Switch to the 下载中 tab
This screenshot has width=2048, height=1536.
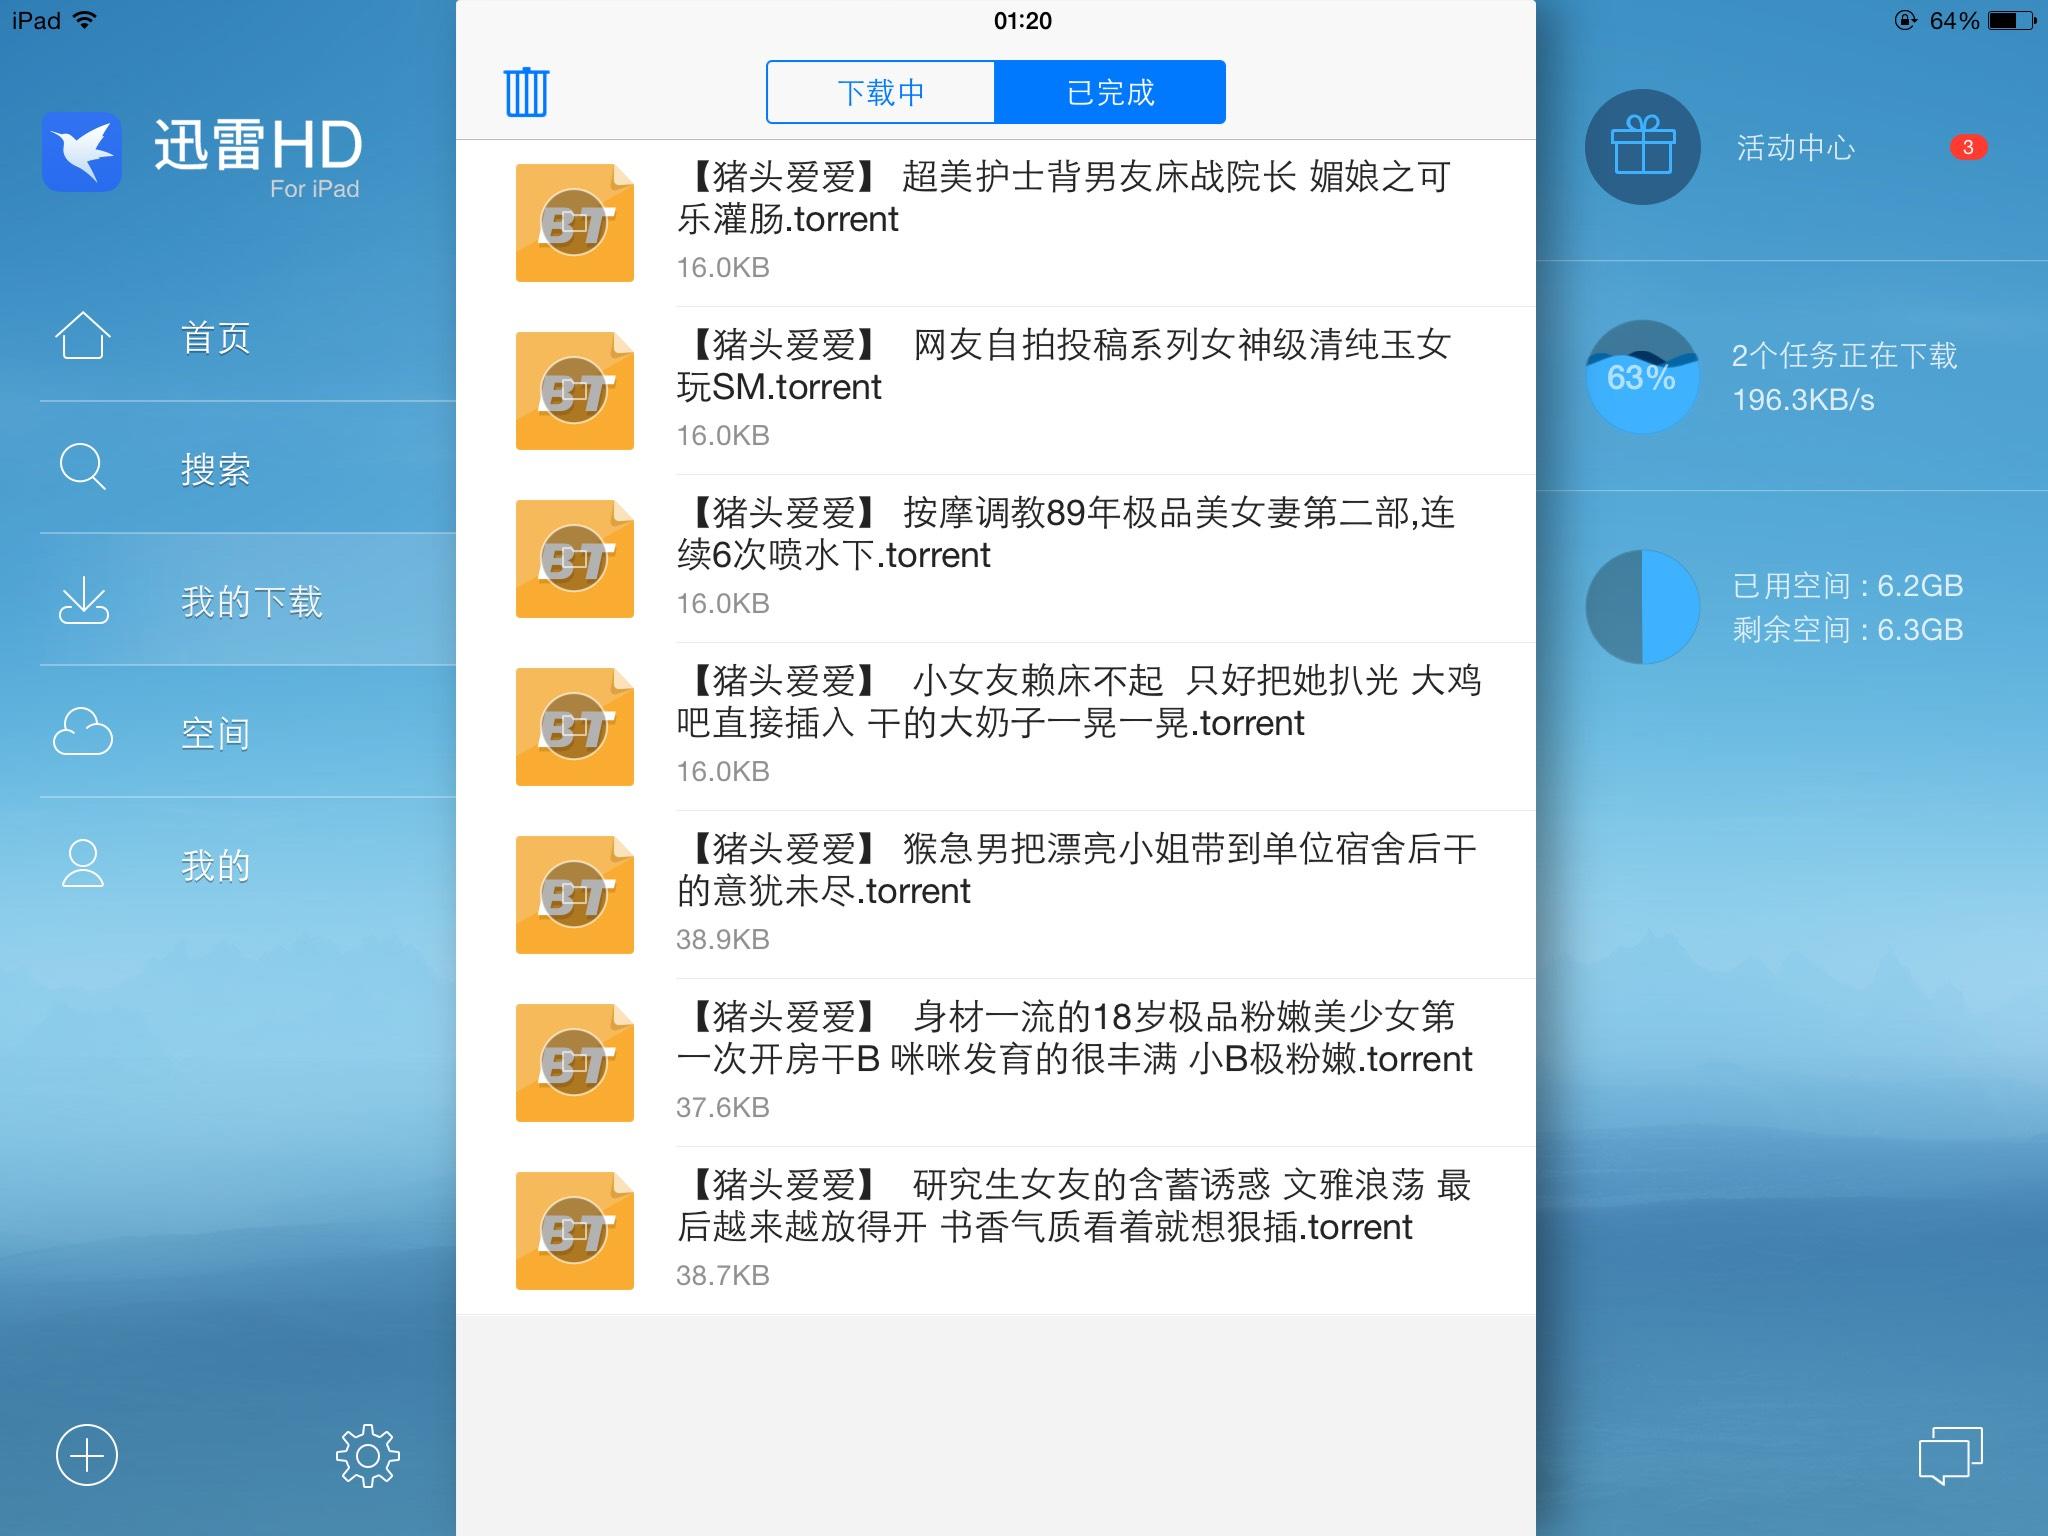point(880,93)
